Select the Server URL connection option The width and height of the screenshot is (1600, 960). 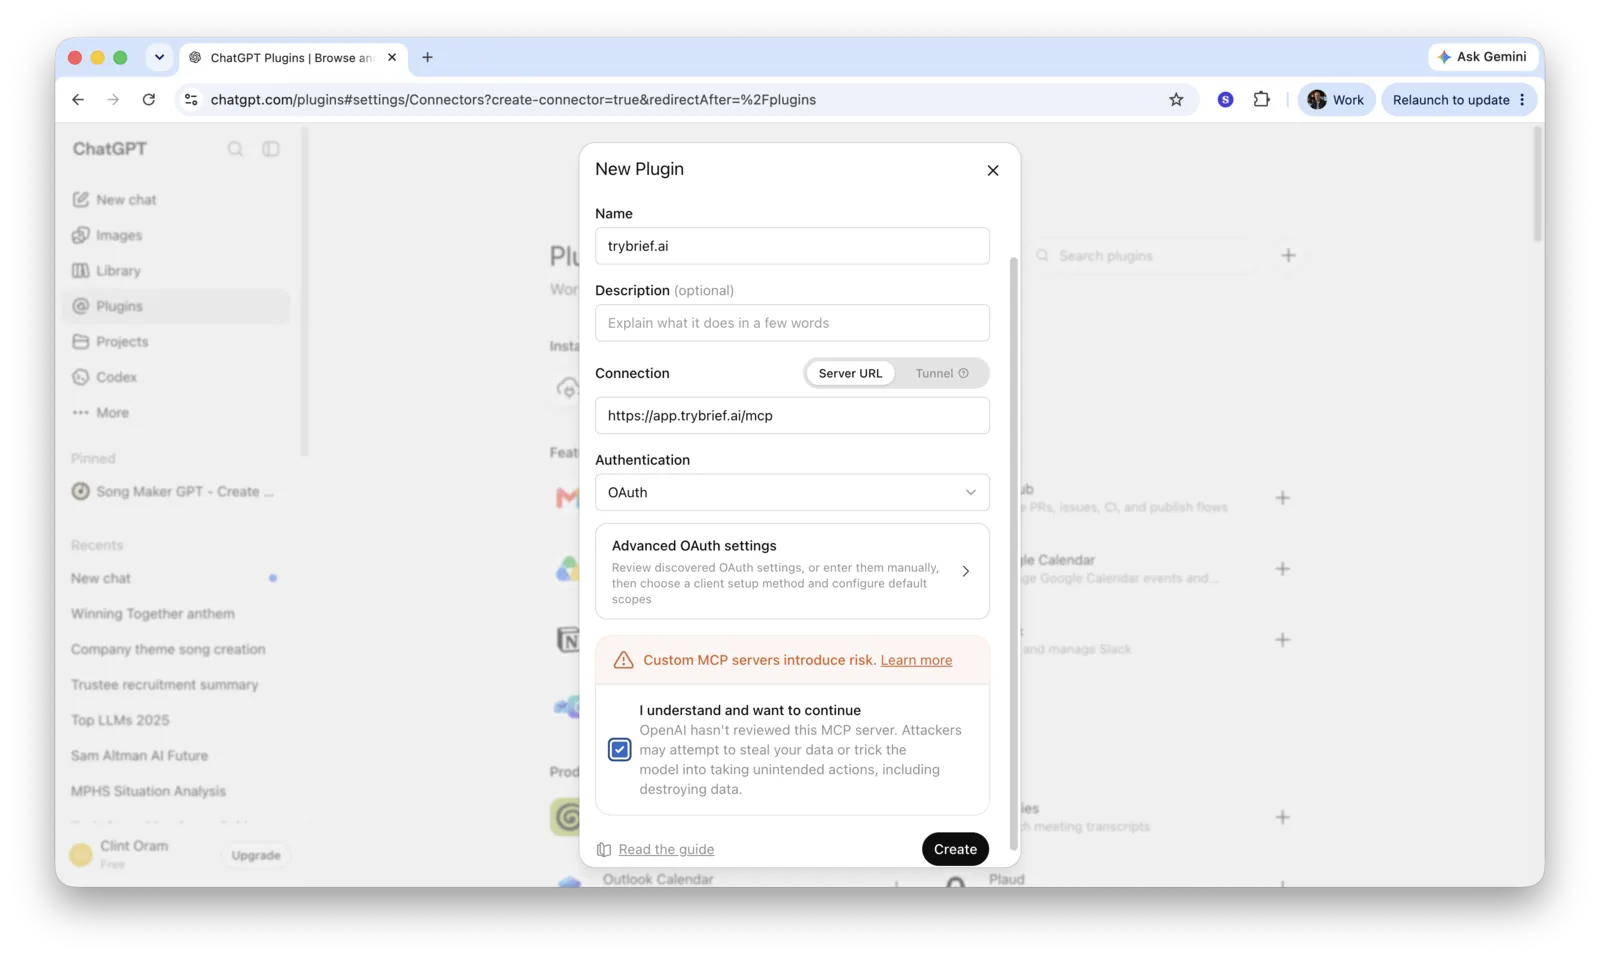click(850, 373)
